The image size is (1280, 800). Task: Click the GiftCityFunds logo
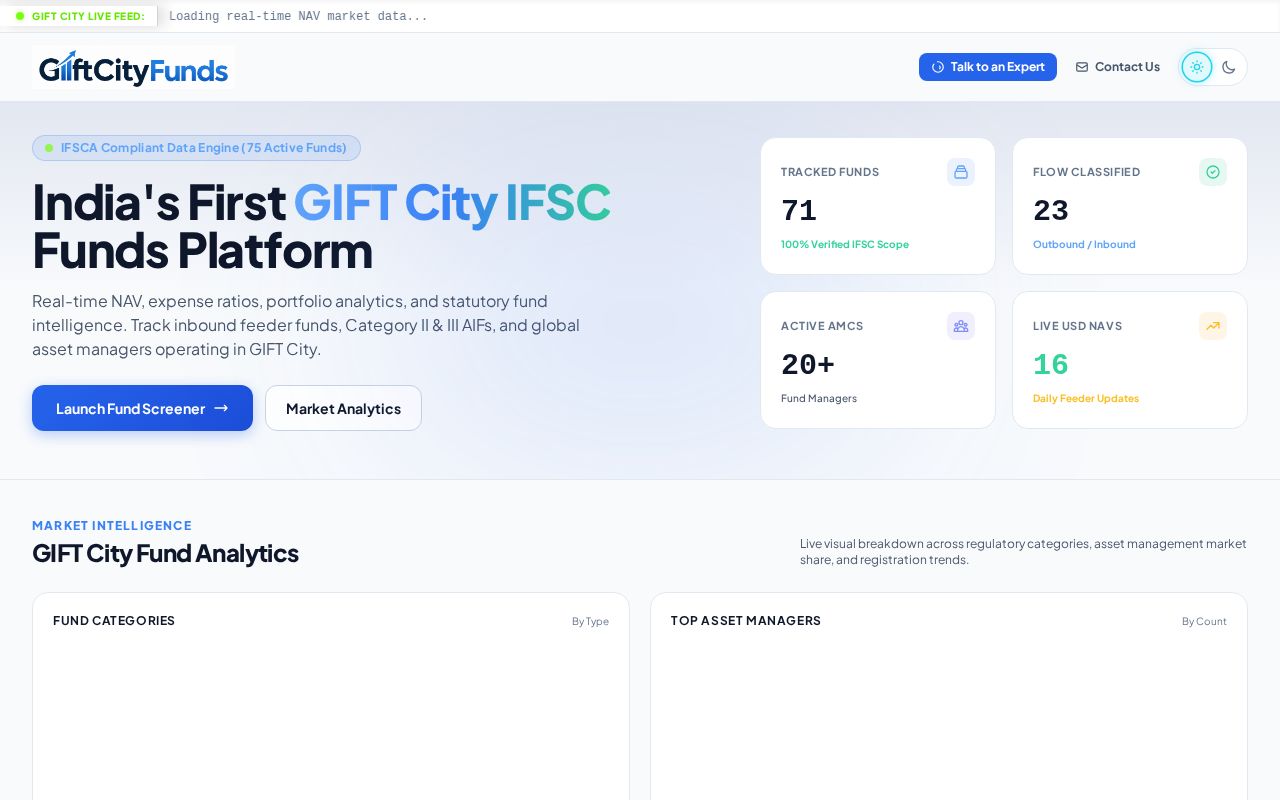tap(133, 67)
